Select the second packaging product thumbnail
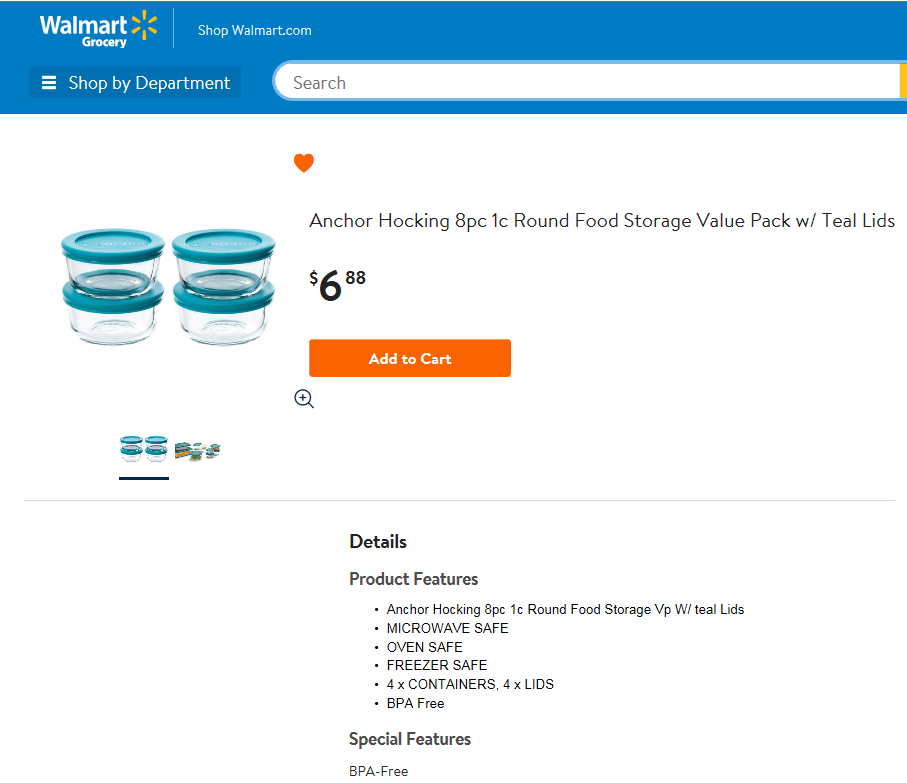The width and height of the screenshot is (907, 783). tap(197, 450)
